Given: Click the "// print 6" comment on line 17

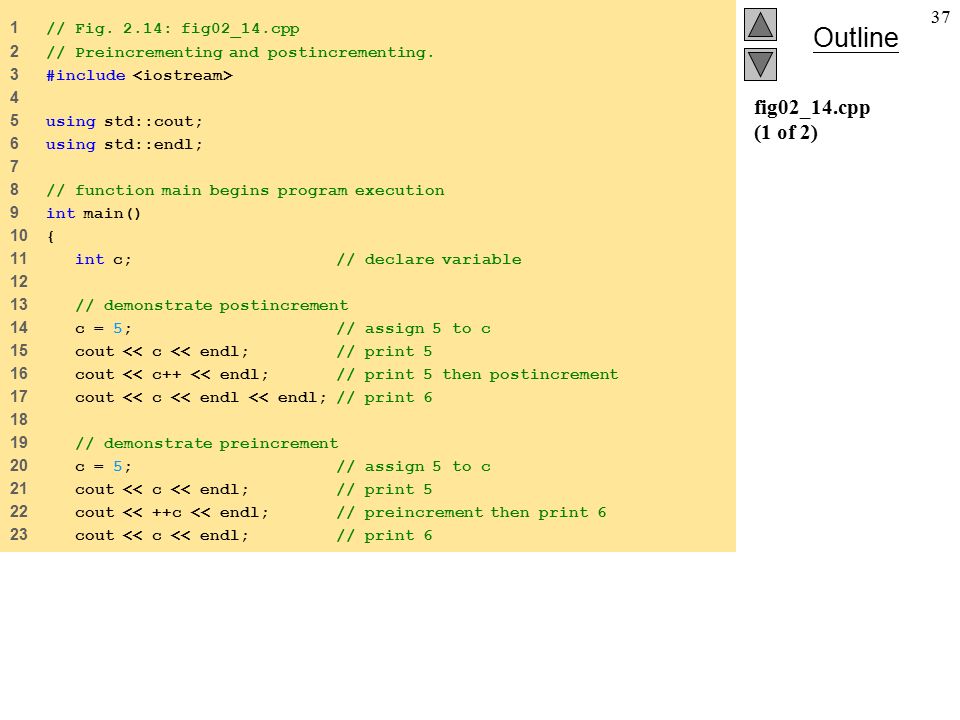Looking at the screenshot, I should 384,397.
